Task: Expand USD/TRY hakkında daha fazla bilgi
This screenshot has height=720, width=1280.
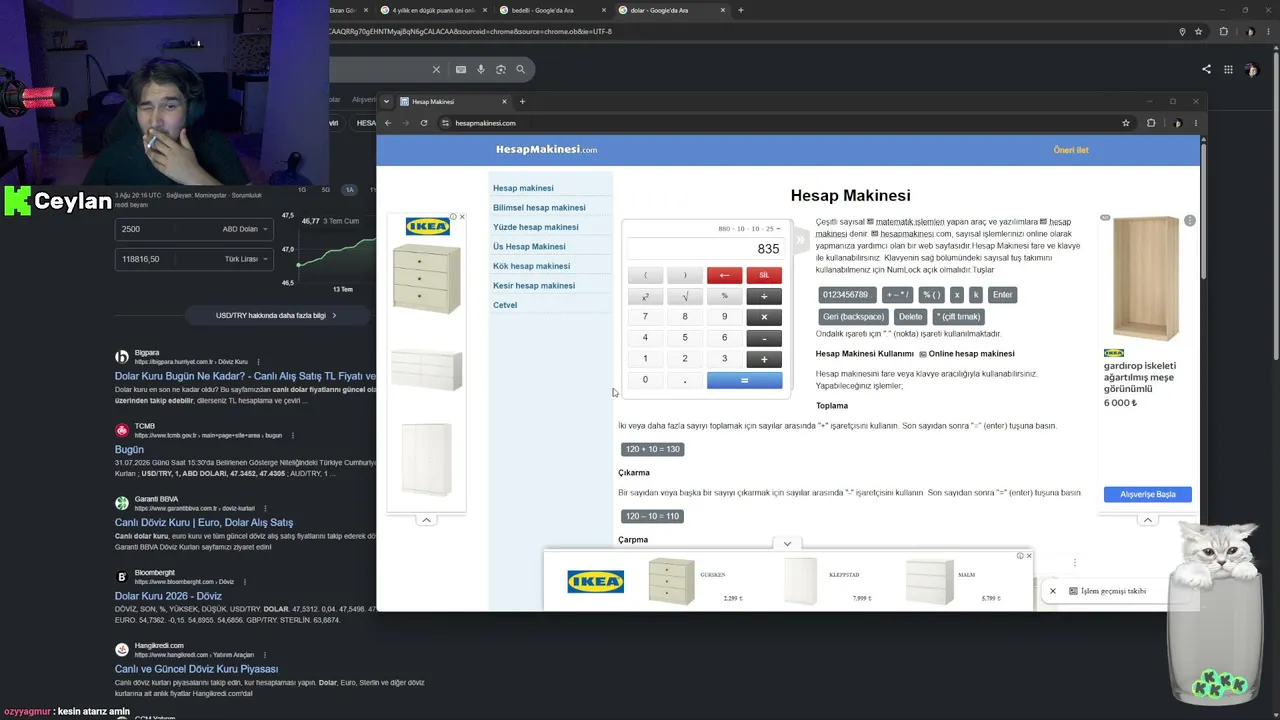Action: [x=276, y=315]
